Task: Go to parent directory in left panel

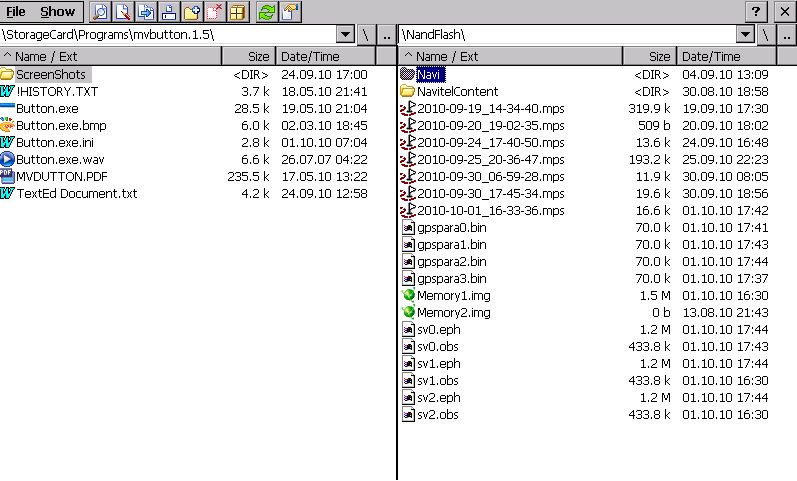Action: pyautogui.click(x=386, y=34)
